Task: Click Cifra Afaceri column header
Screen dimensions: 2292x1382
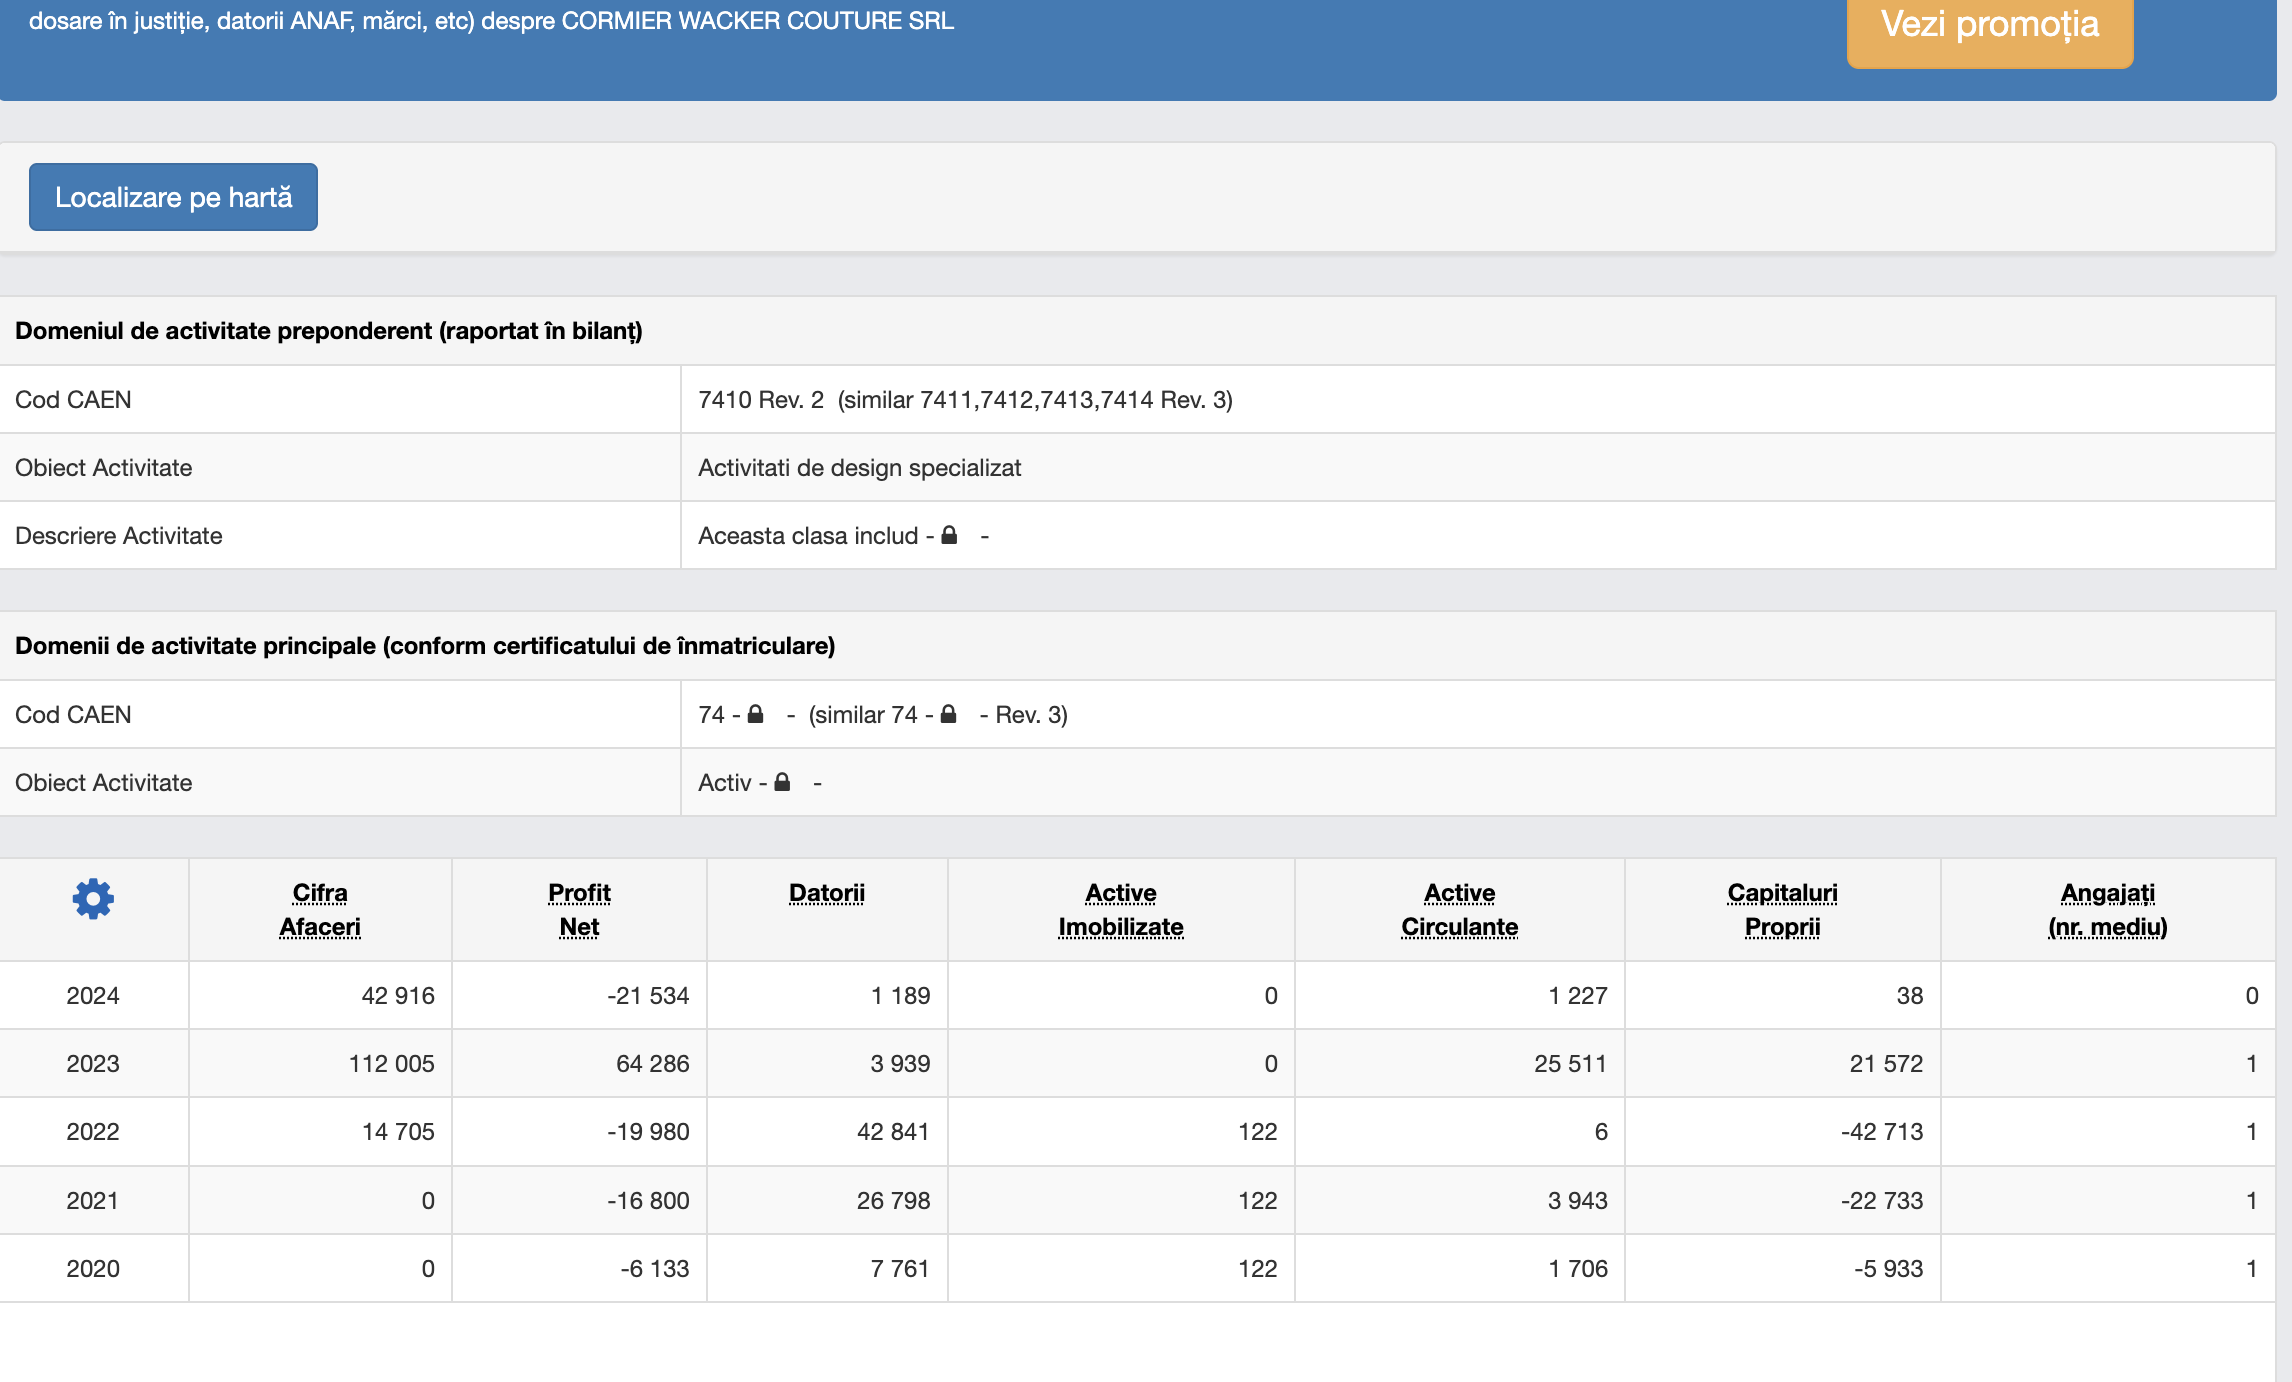Action: coord(320,910)
